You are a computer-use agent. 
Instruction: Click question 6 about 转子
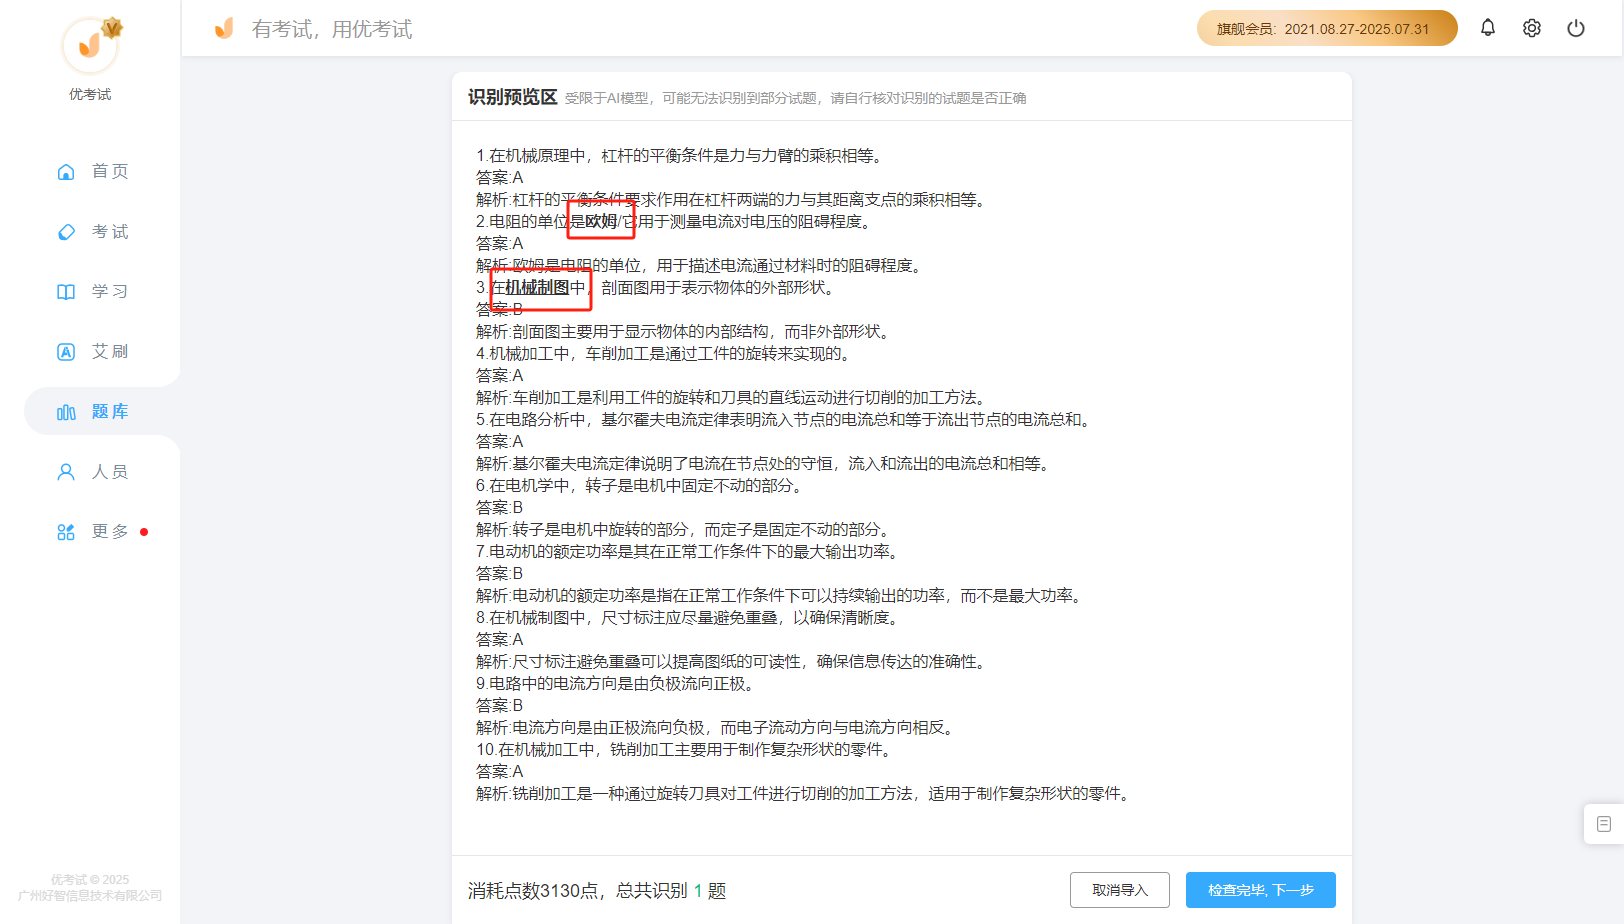click(641, 486)
